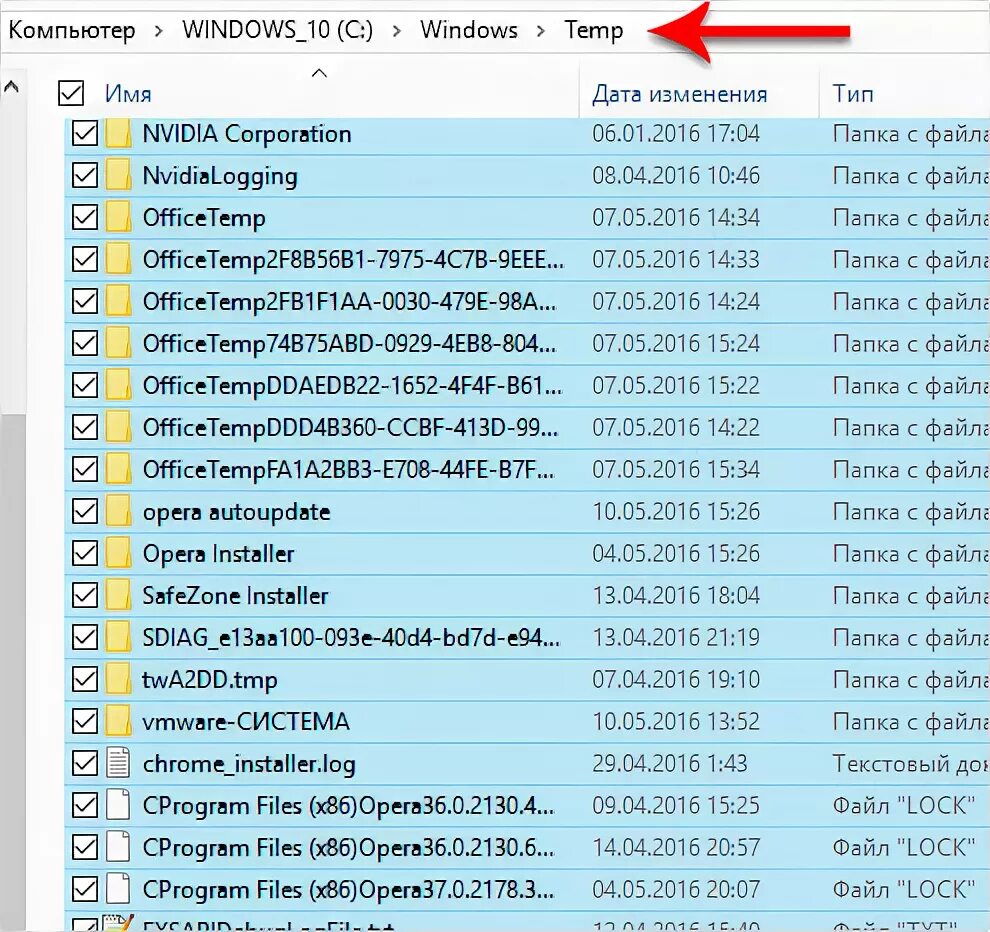Image resolution: width=990 pixels, height=932 pixels.
Task: Click the vmware-СИСТЕМА folder icon
Action: [118, 722]
